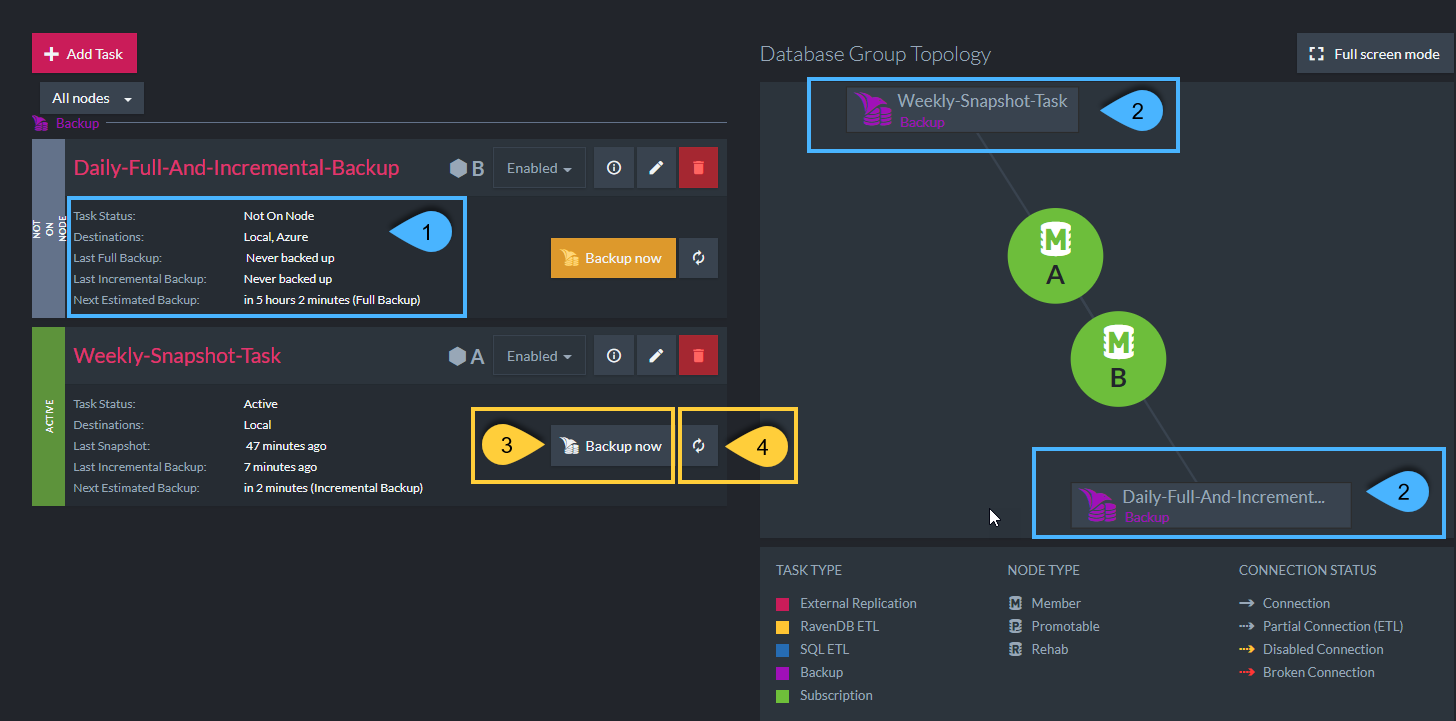Click the RavenDB ETL legend color swatch
1456x721 pixels.
pyautogui.click(x=783, y=626)
